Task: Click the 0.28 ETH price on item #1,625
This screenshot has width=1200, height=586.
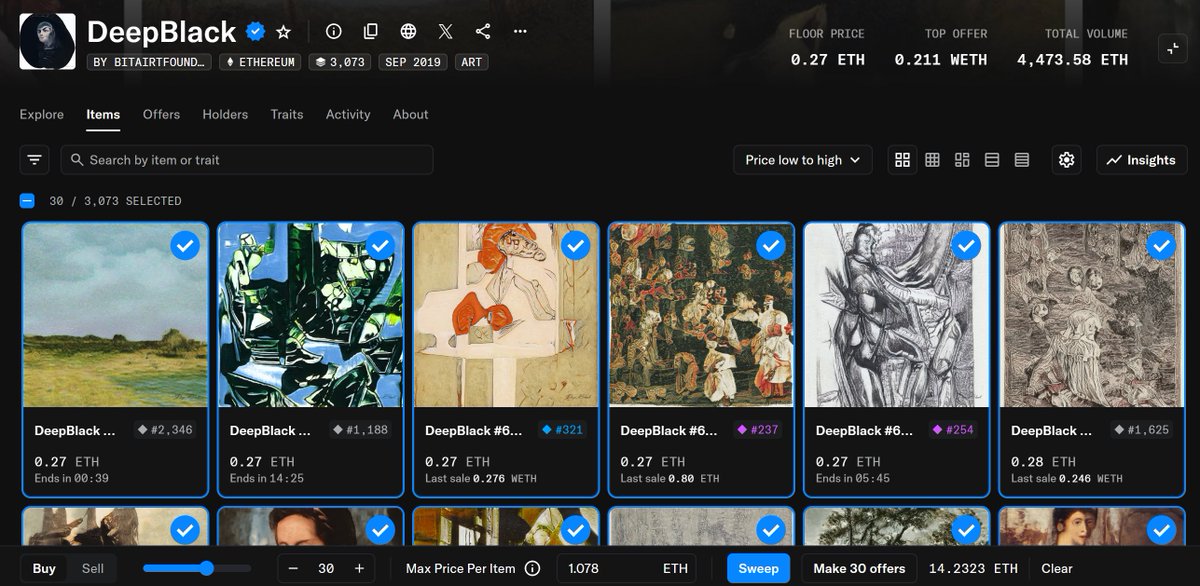Action: 1043,462
